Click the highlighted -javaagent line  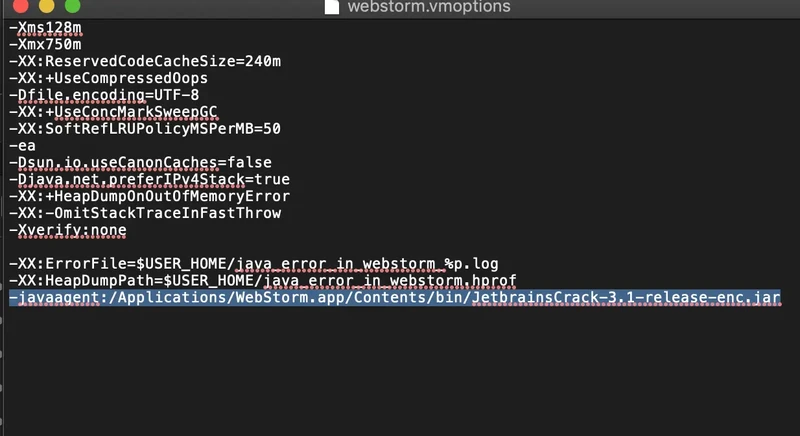pyautogui.click(x=300, y=298)
